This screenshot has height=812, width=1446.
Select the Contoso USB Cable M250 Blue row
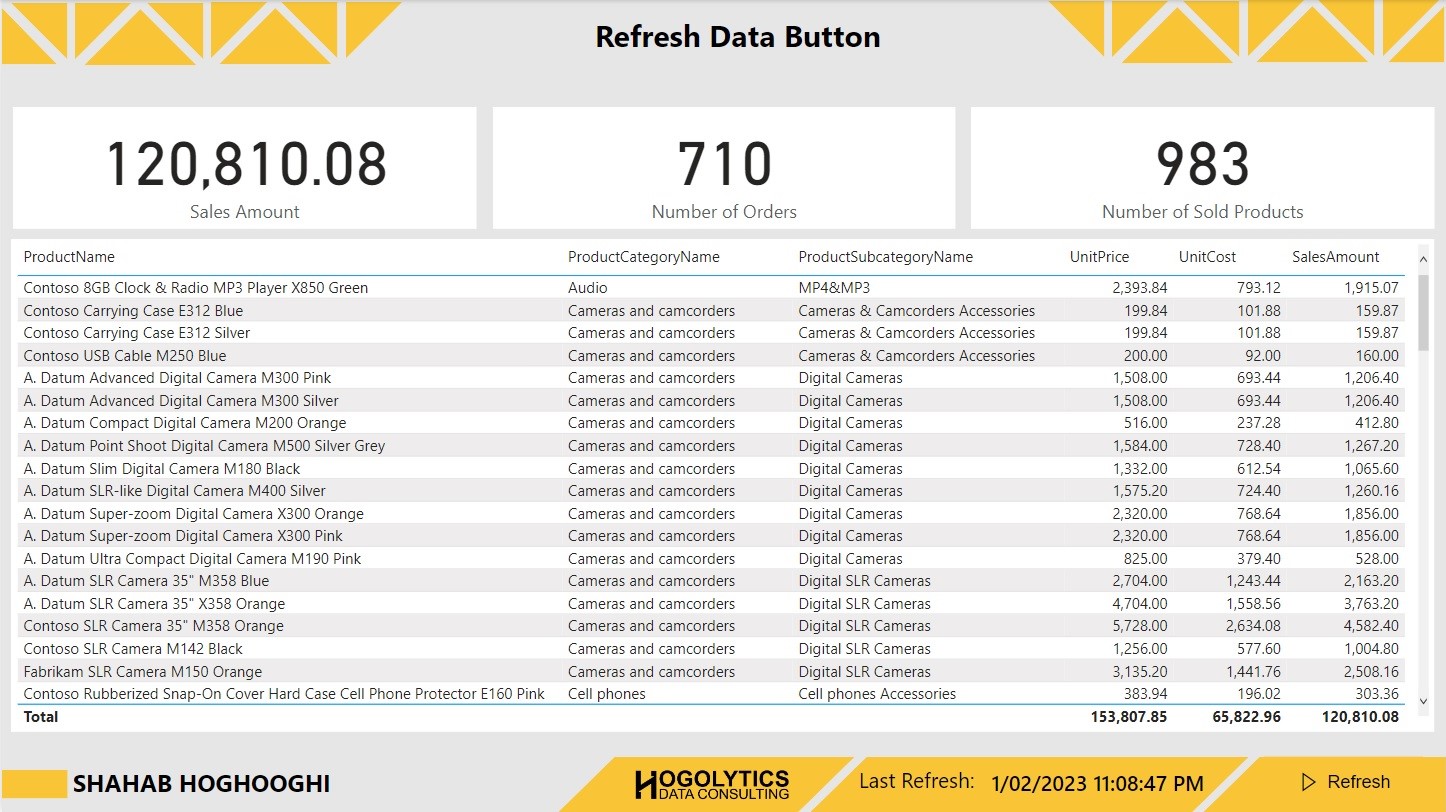click(x=300, y=355)
